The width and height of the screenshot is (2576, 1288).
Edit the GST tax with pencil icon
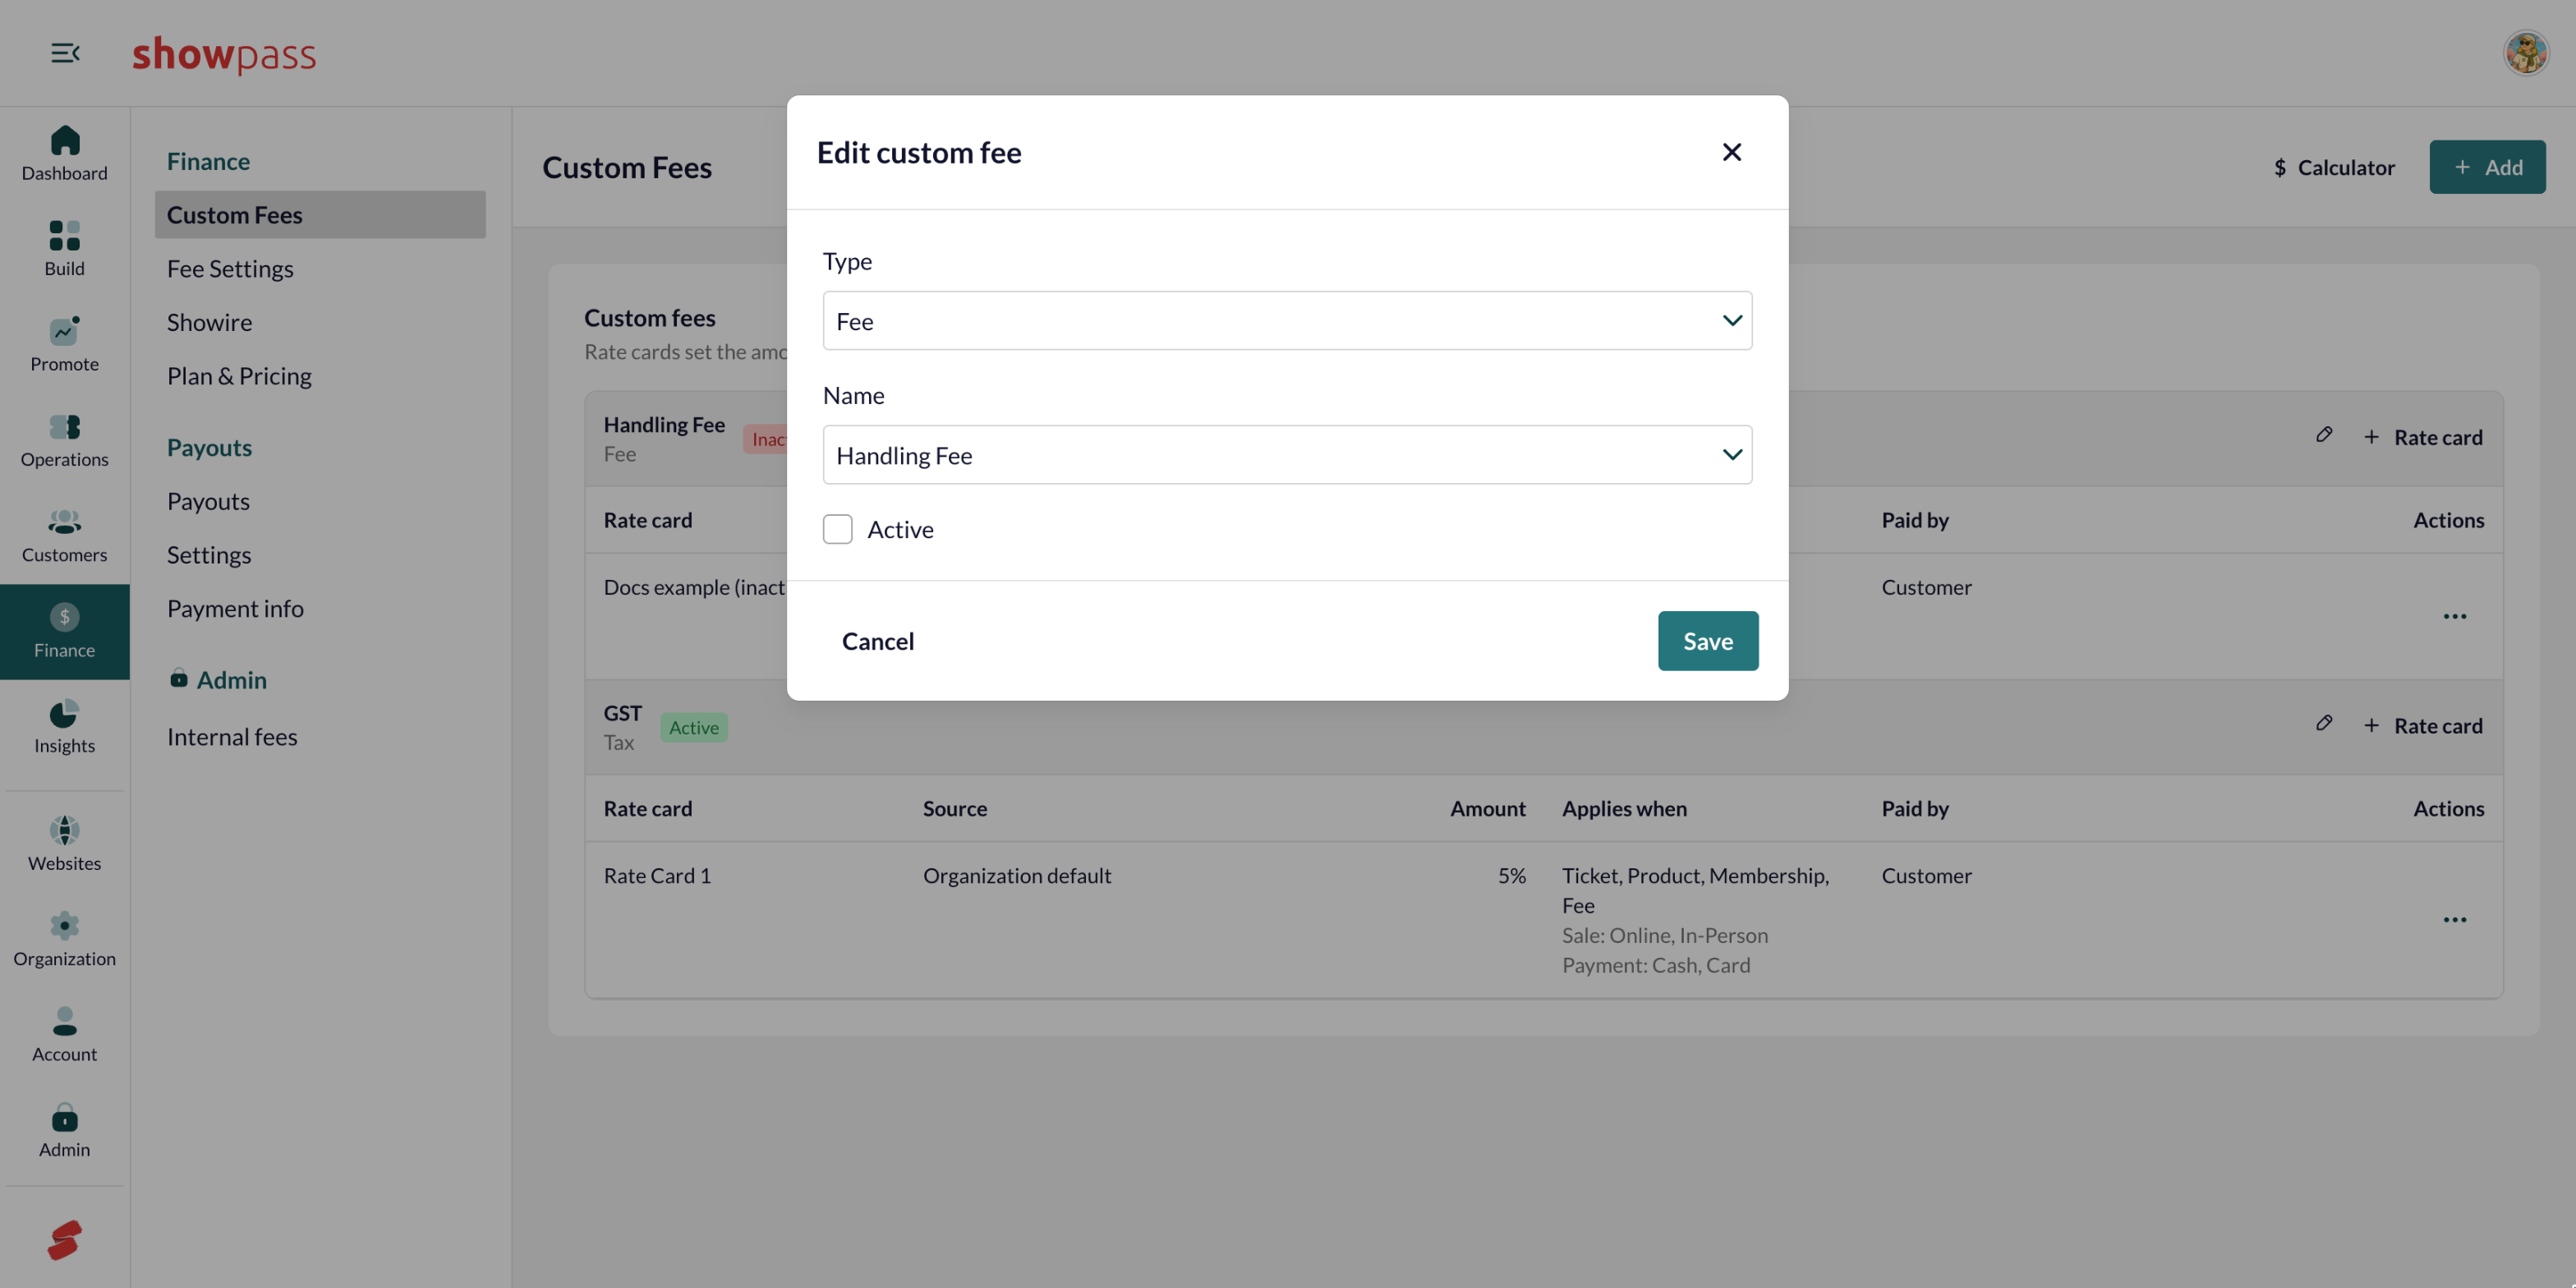pyautogui.click(x=2324, y=723)
